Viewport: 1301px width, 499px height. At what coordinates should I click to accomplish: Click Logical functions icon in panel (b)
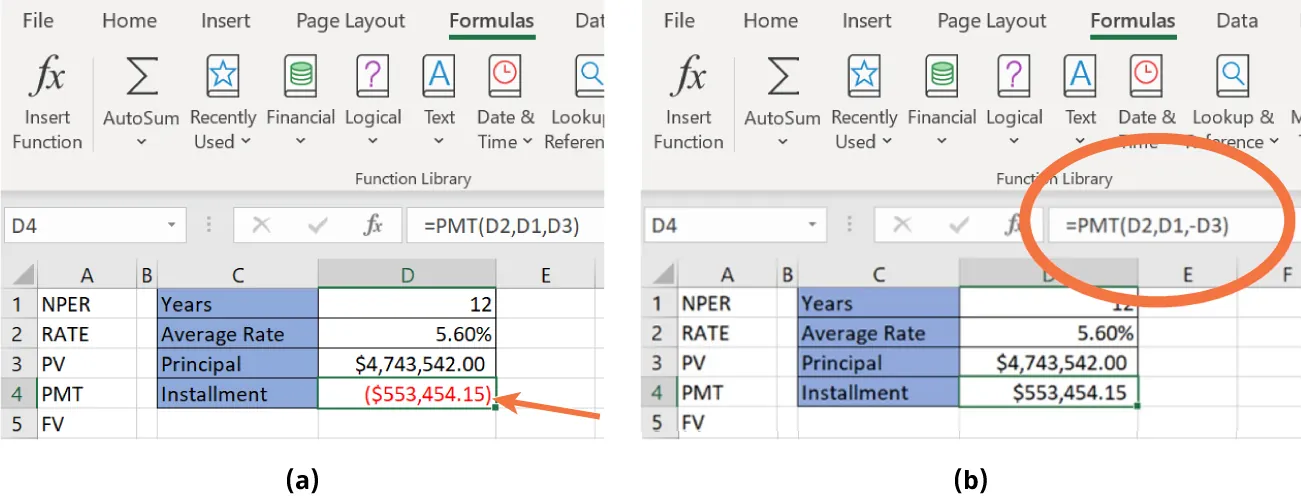pos(1013,78)
